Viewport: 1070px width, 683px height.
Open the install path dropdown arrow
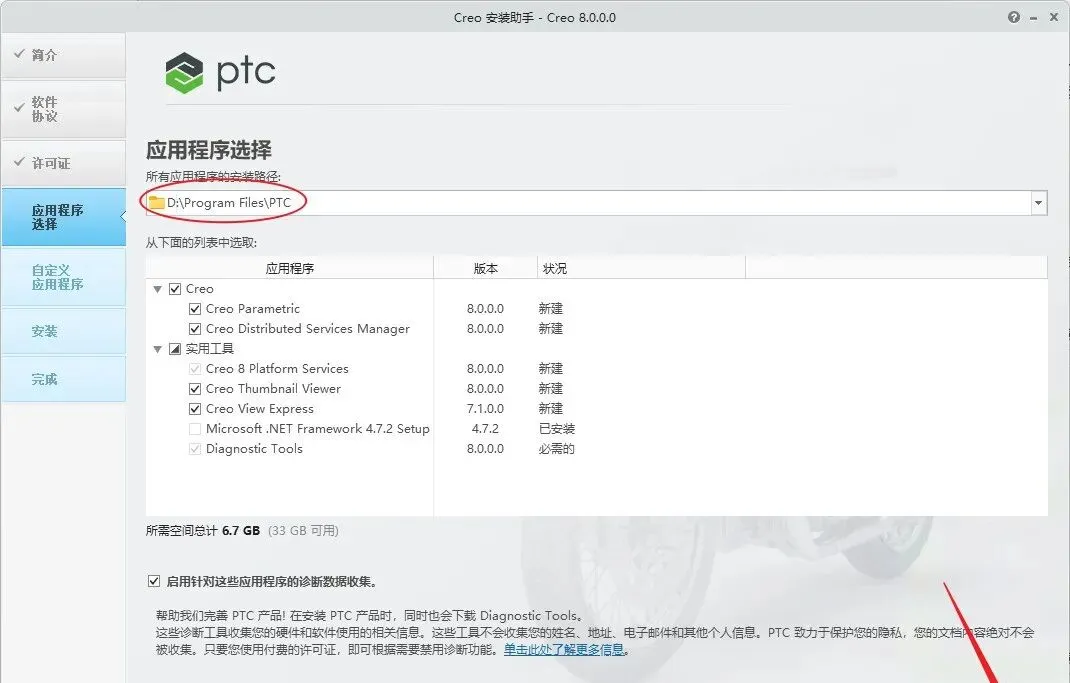click(x=1039, y=203)
